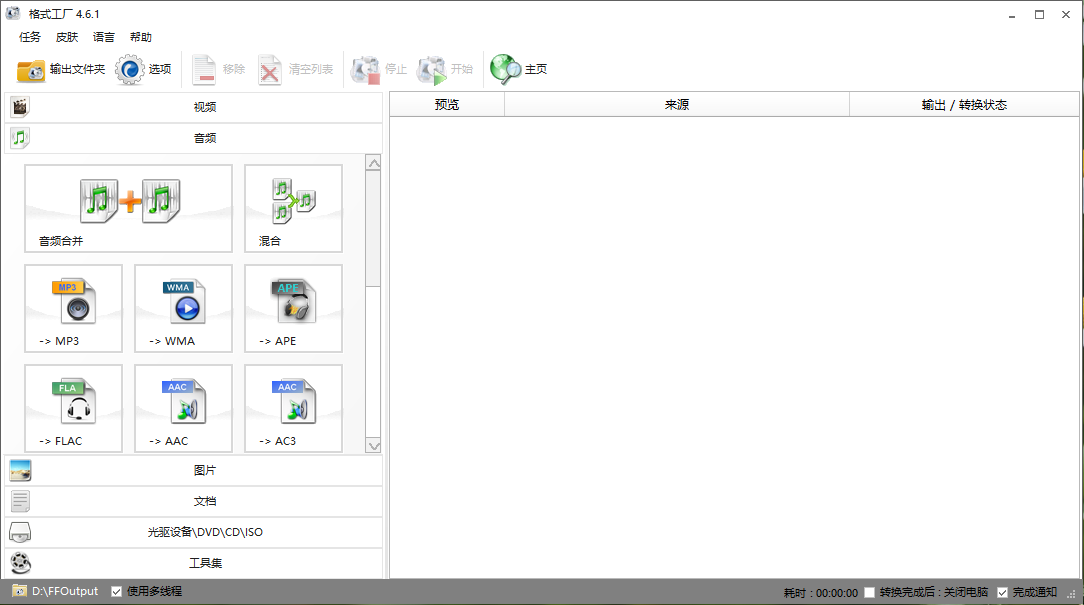Click the 移除 remove icon
Image resolution: width=1084 pixels, height=605 pixels.
pos(204,69)
